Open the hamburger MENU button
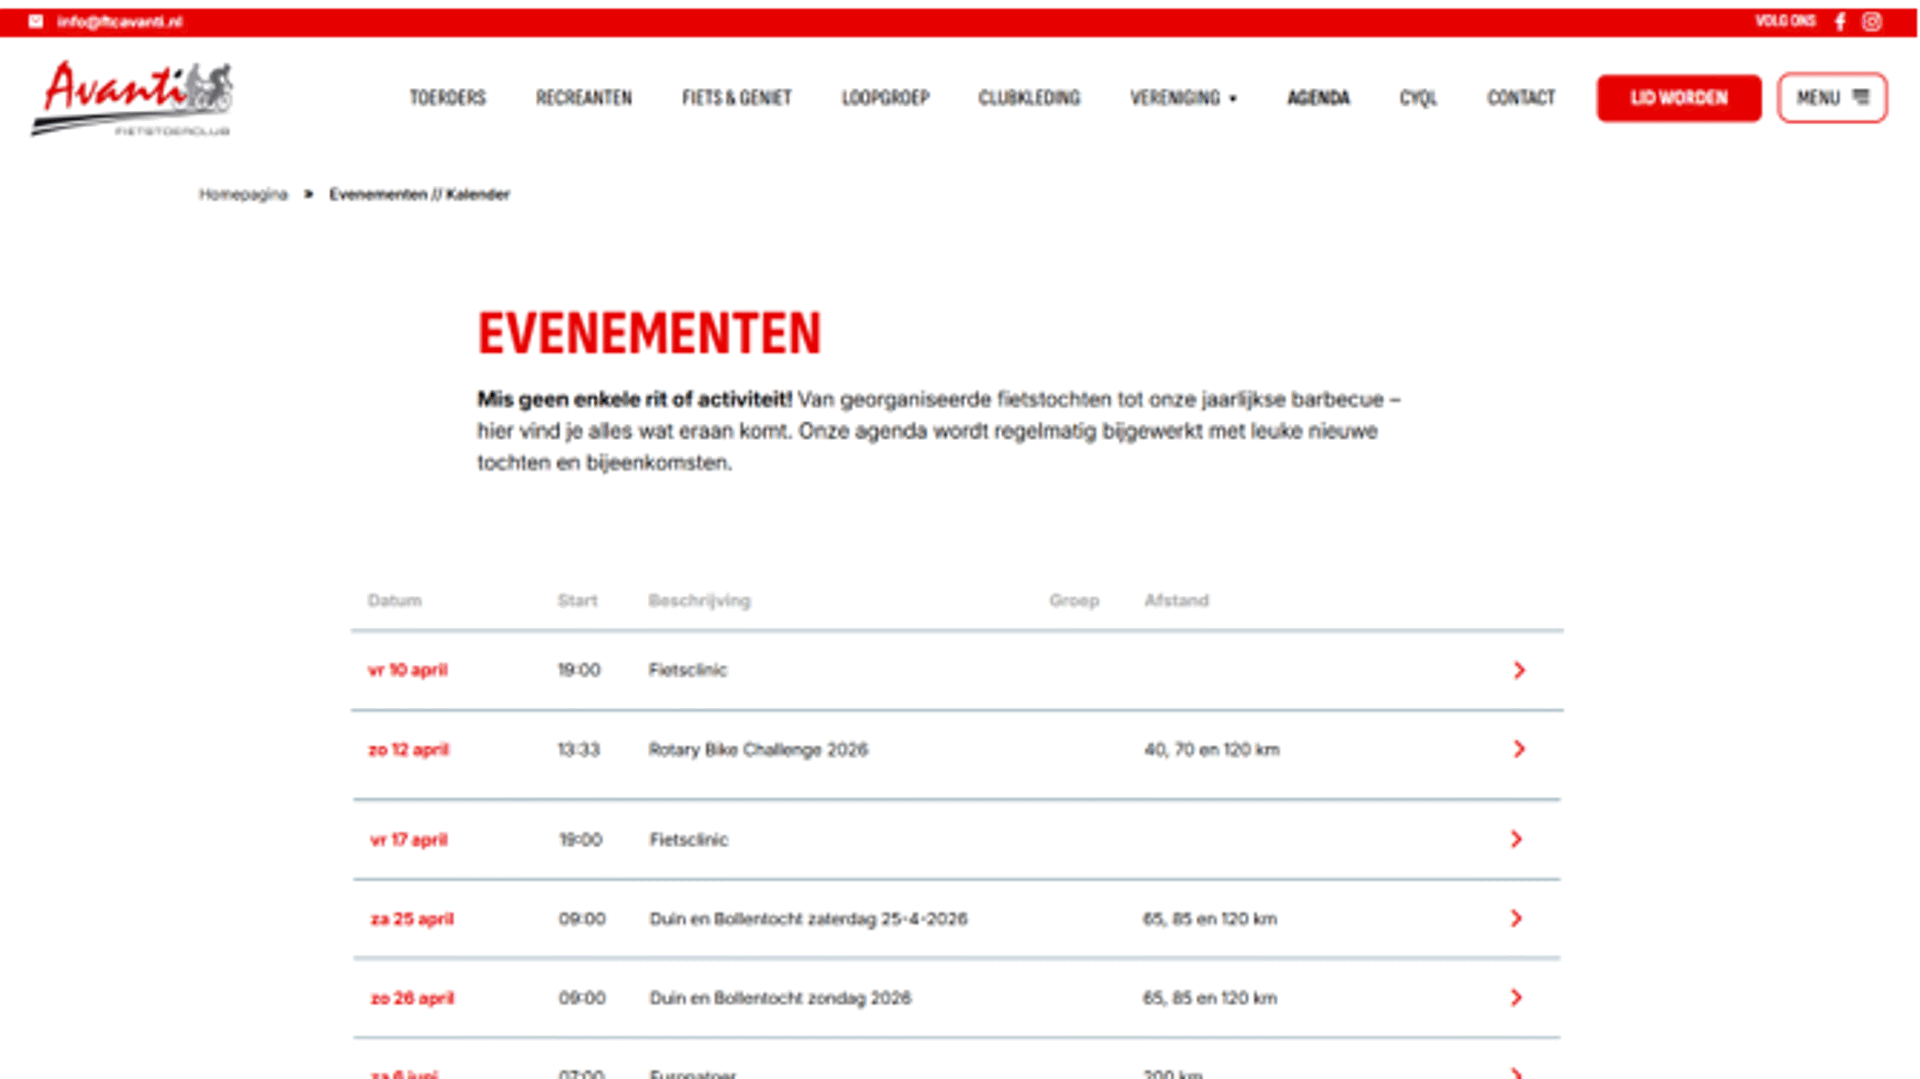 1831,98
